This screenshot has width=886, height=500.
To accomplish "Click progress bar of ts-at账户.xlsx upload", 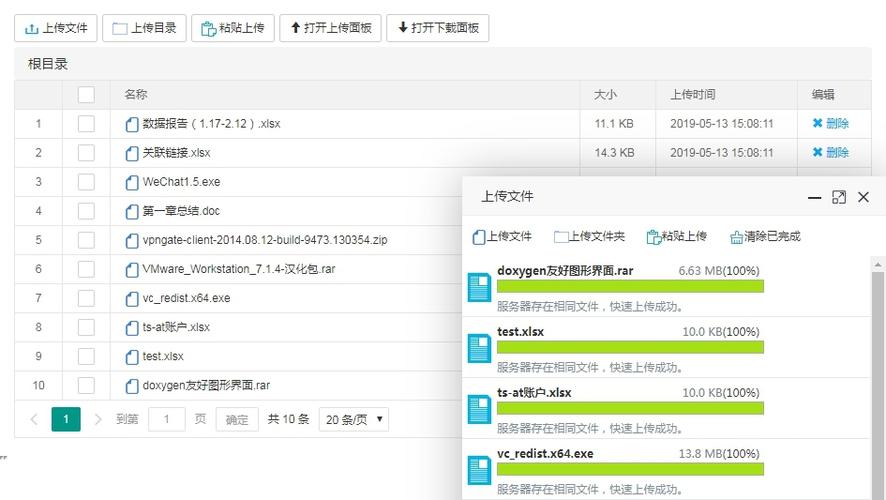I will [x=630, y=408].
